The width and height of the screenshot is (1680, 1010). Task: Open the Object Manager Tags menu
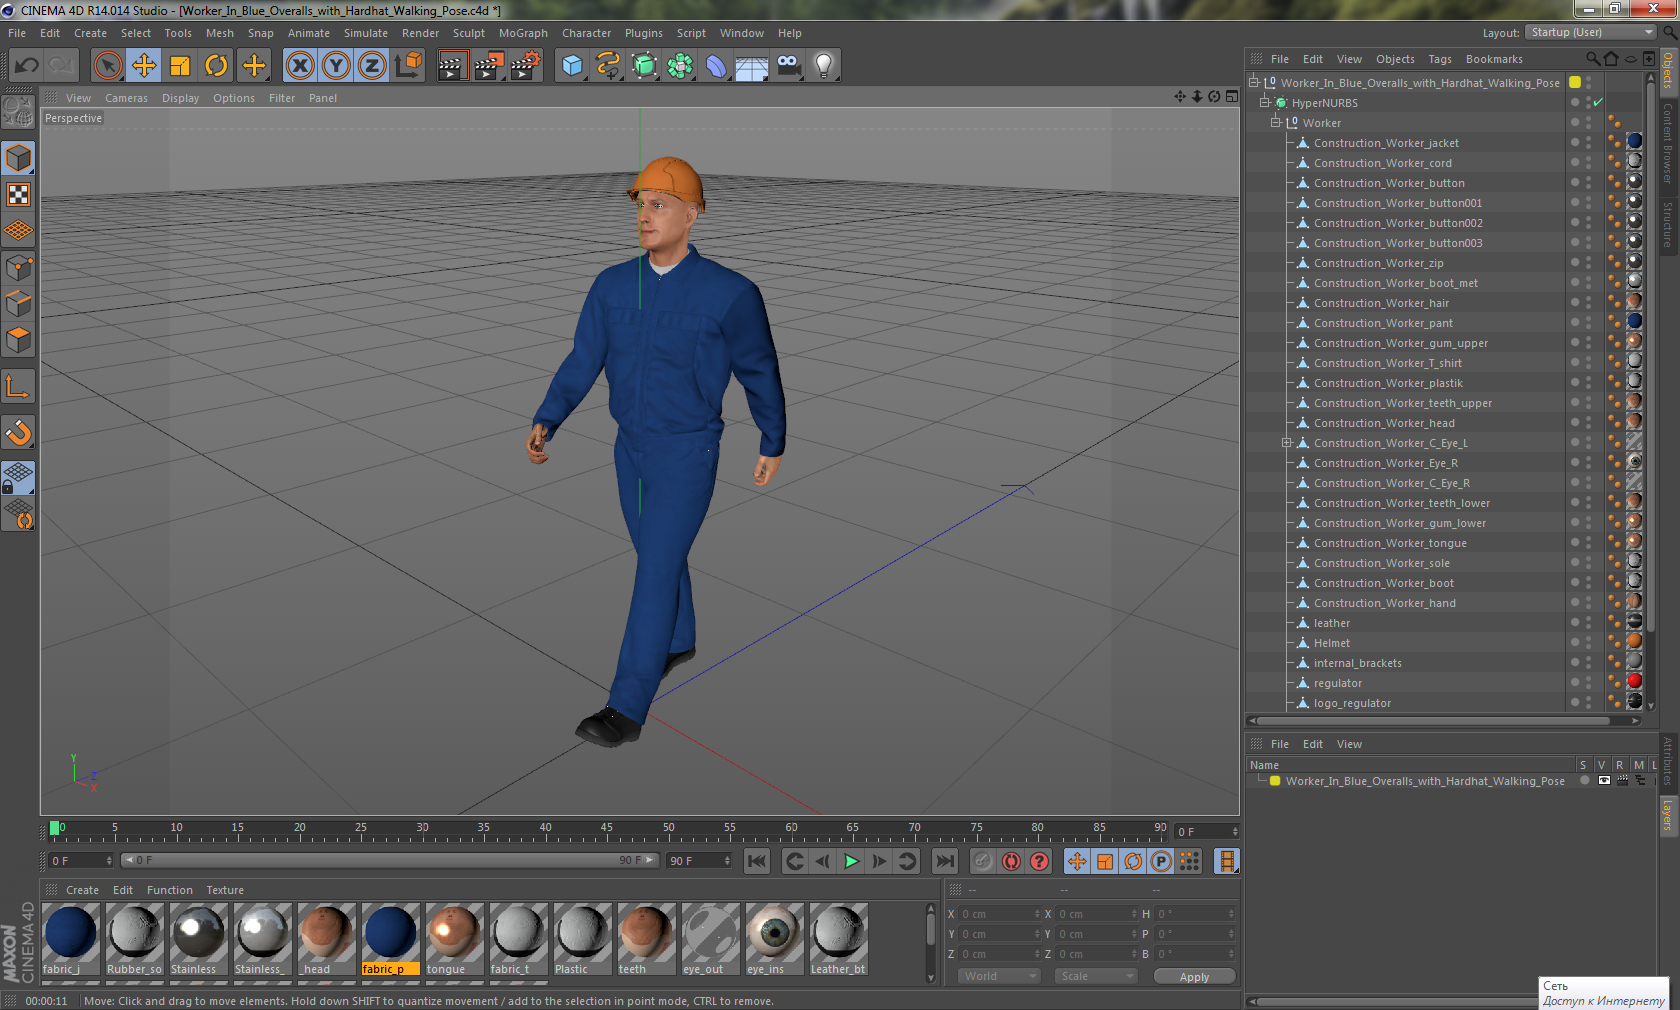1440,59
